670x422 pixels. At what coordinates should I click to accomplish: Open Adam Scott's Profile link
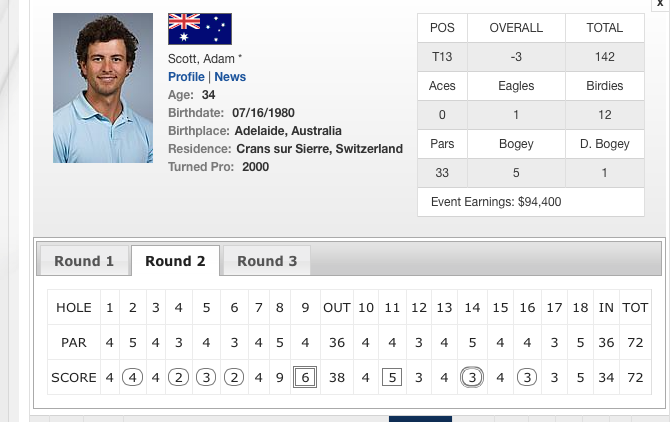coord(186,77)
